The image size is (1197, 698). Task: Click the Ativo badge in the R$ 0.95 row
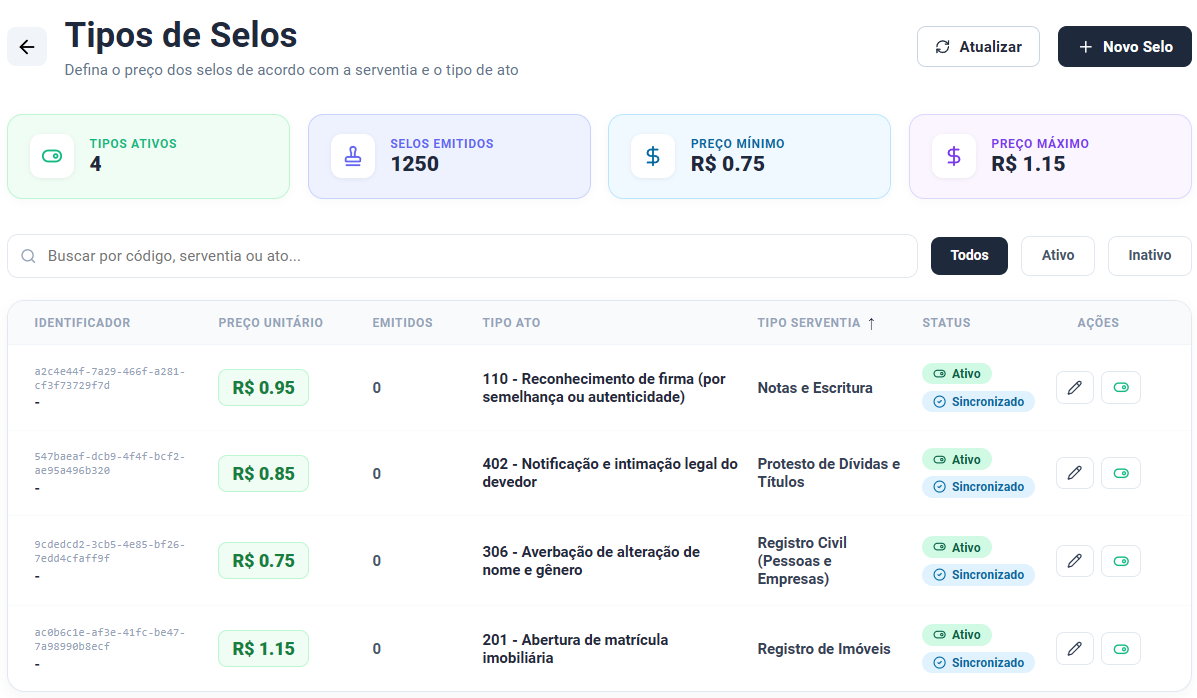tap(957, 374)
